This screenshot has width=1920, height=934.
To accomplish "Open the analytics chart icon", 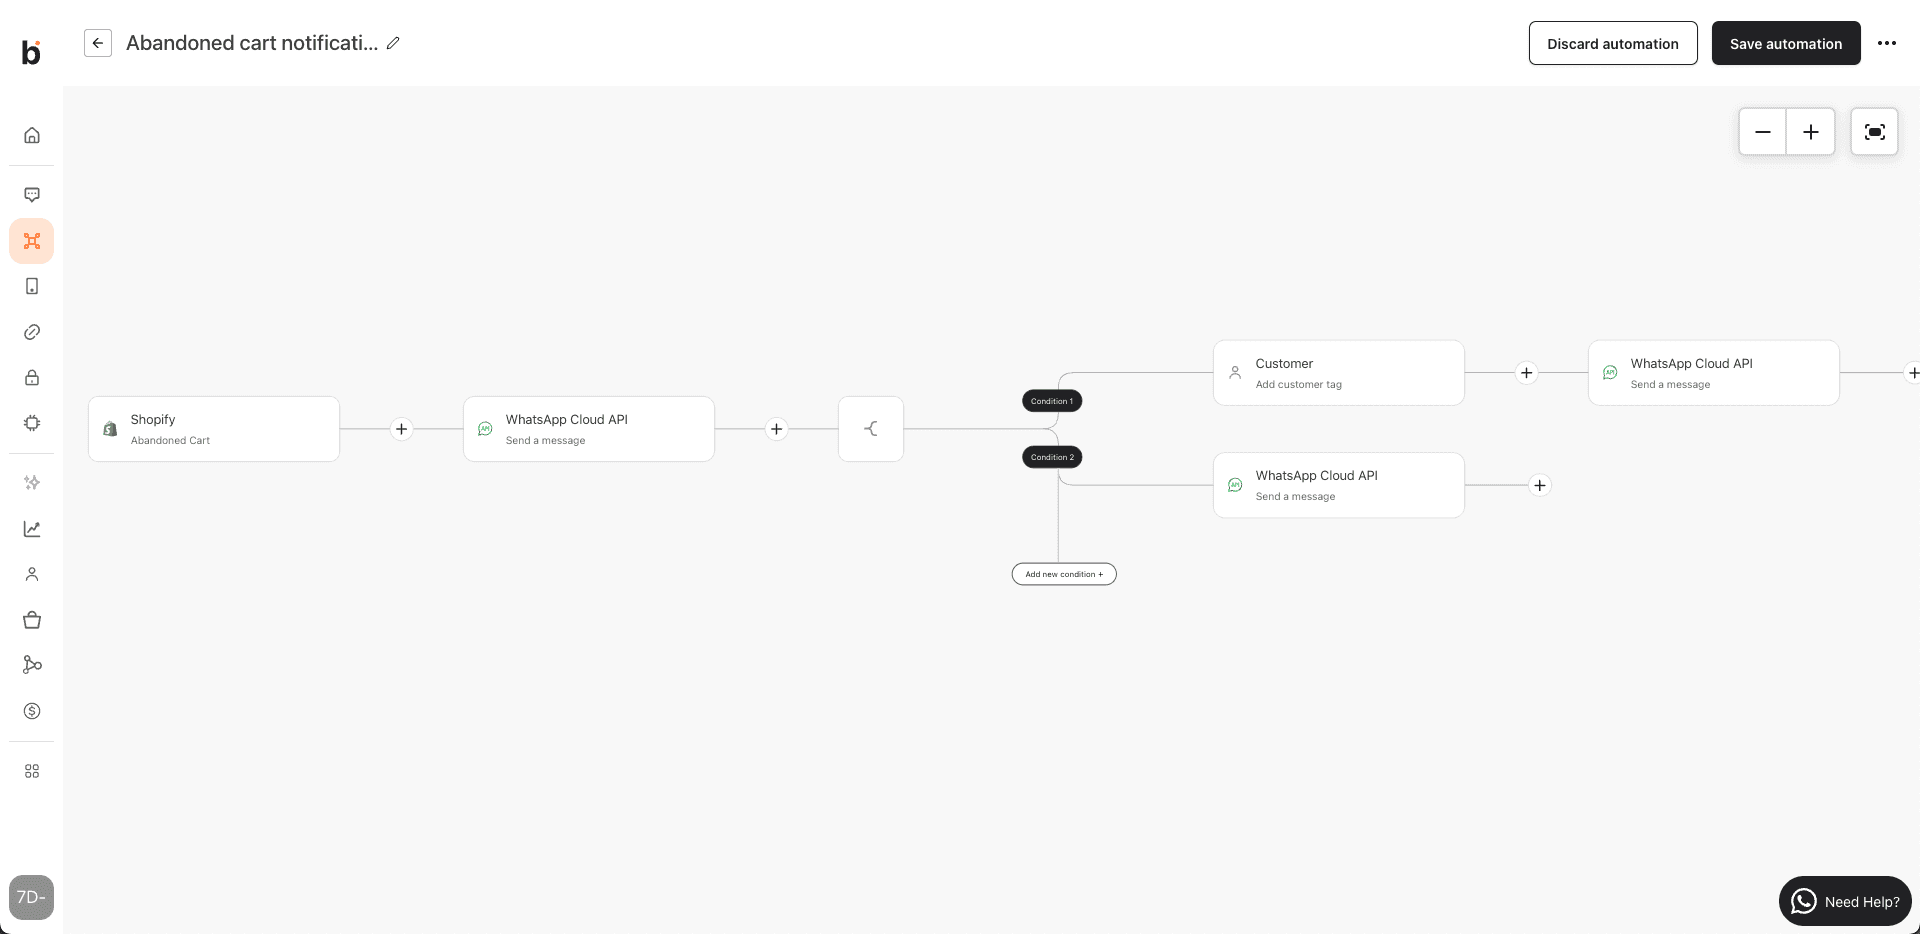I will tap(31, 528).
